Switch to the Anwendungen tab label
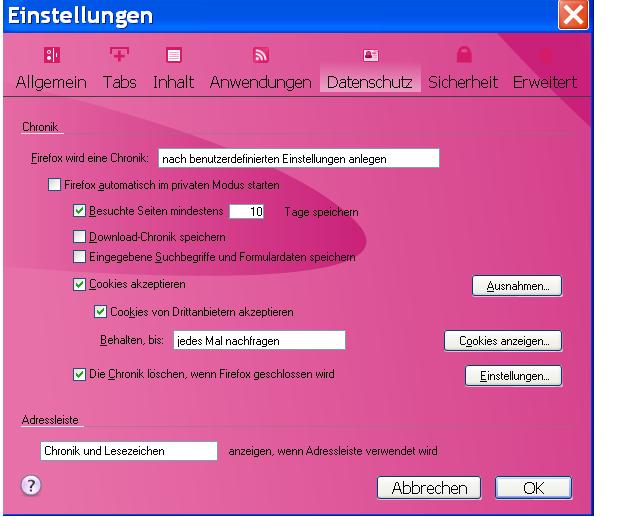Screen dimensions: 640x517 pos(260,82)
